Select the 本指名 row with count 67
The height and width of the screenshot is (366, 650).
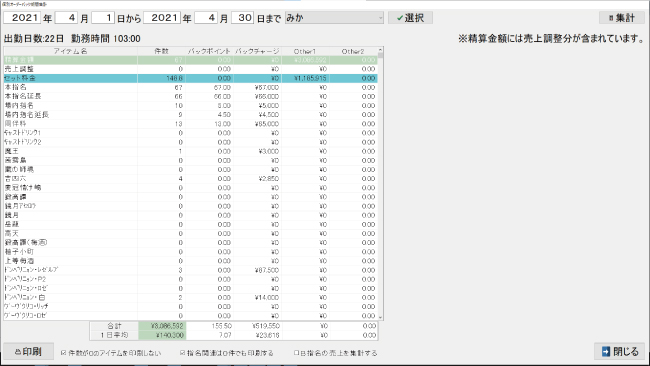pos(191,87)
